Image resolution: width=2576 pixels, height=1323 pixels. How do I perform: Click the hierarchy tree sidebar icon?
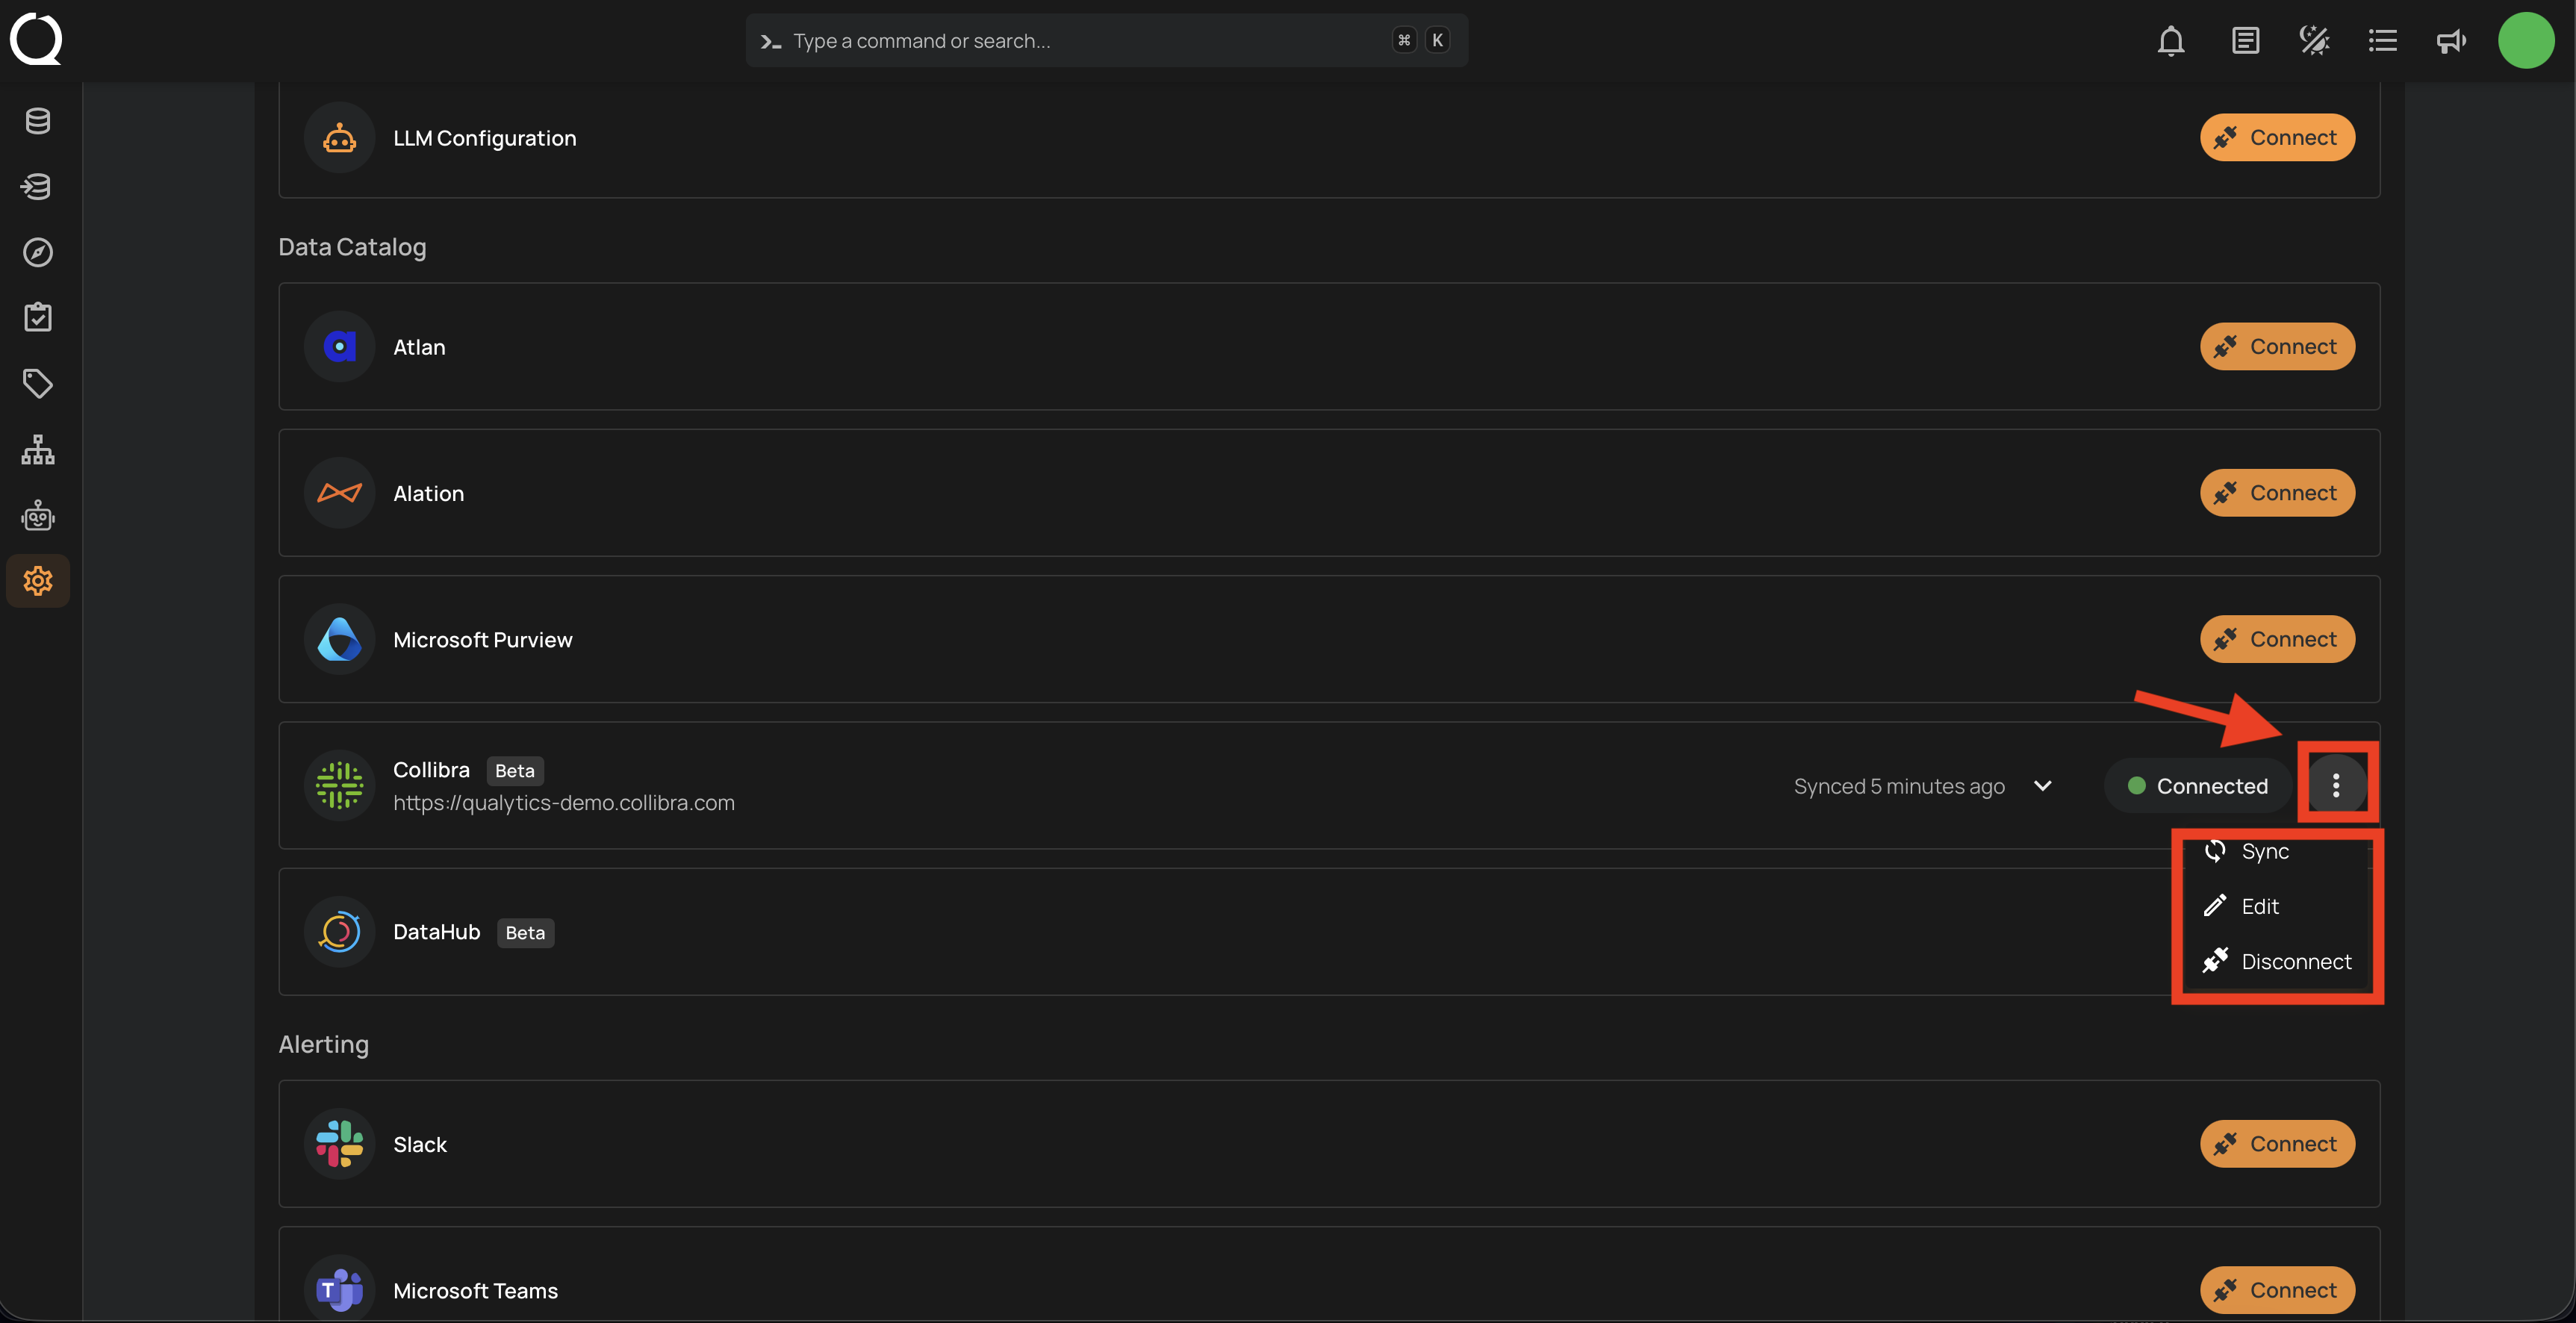click(x=38, y=450)
